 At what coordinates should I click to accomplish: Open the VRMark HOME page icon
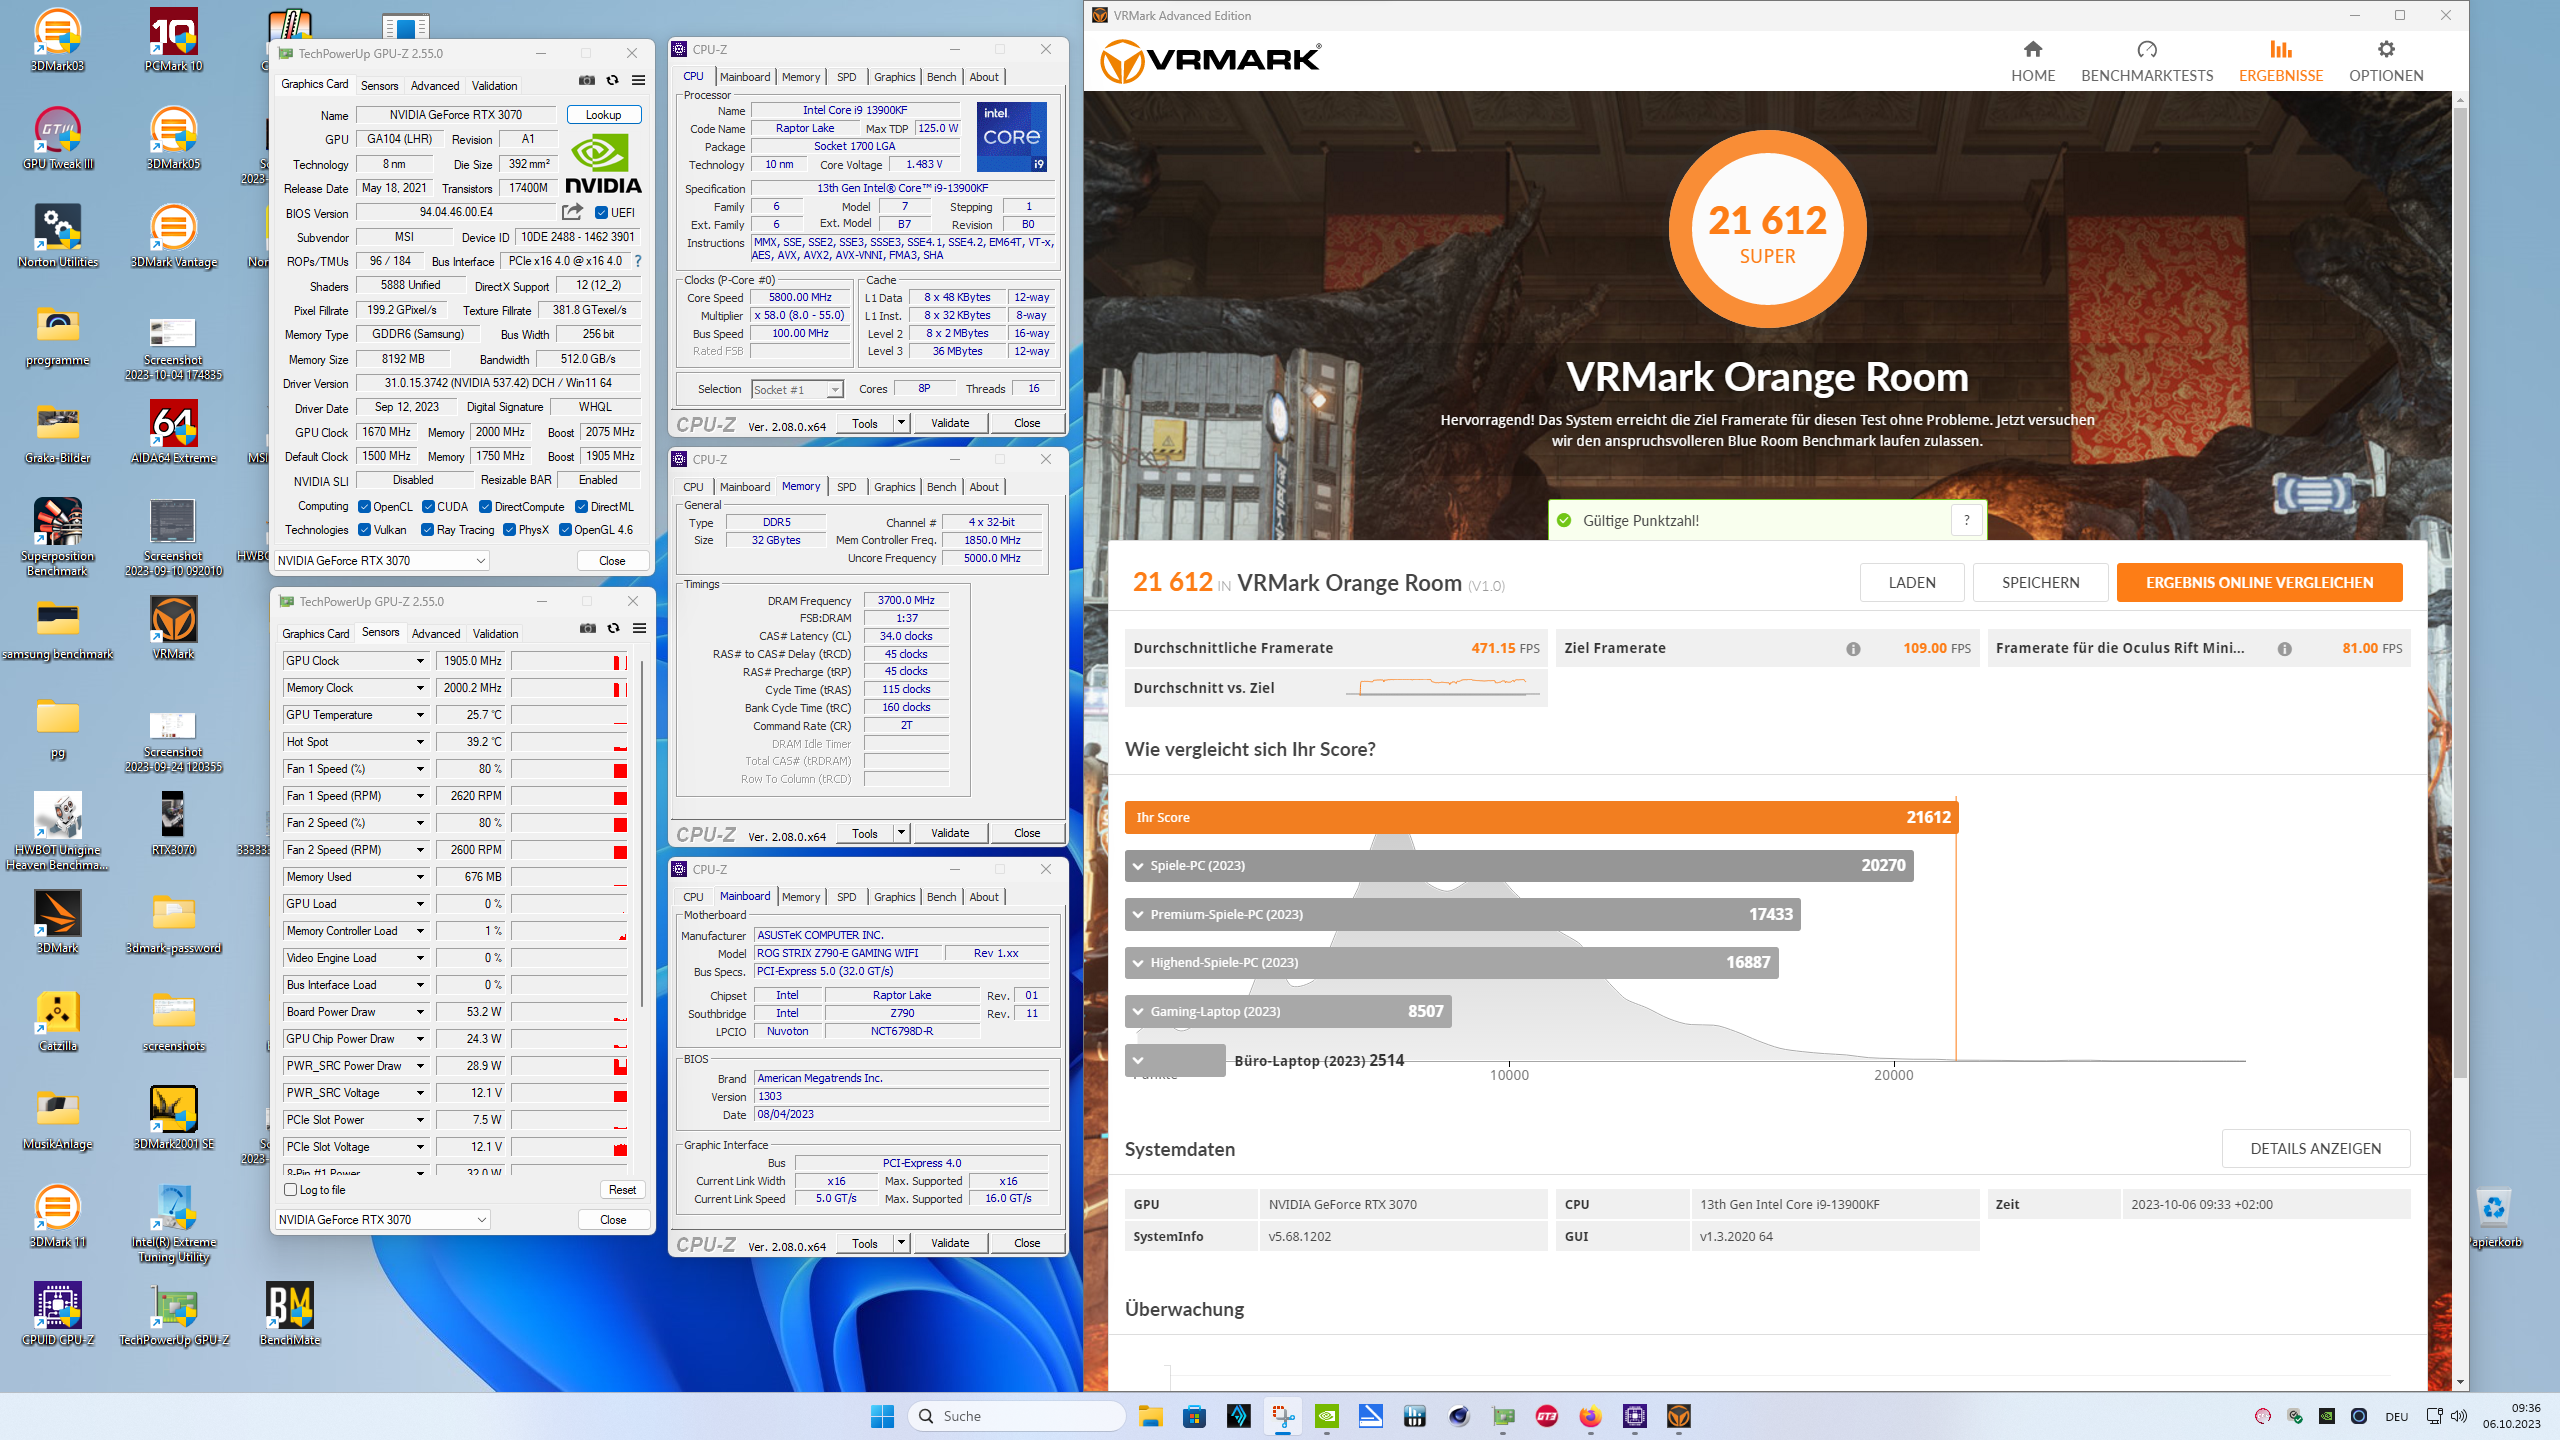tap(2032, 49)
